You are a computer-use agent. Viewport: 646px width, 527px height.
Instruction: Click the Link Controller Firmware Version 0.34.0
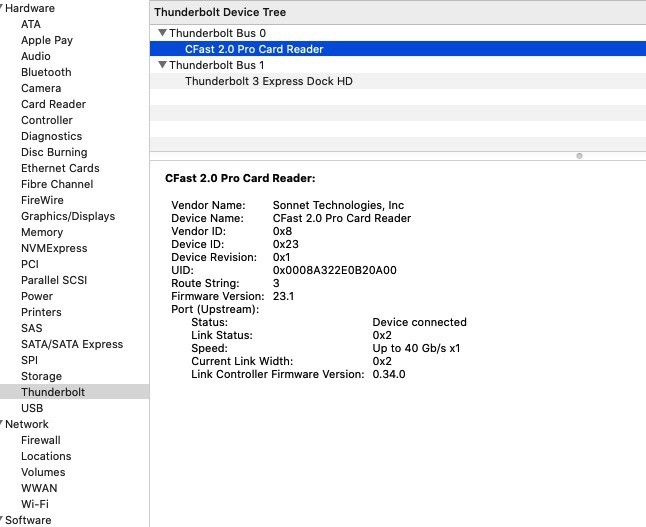pos(389,375)
